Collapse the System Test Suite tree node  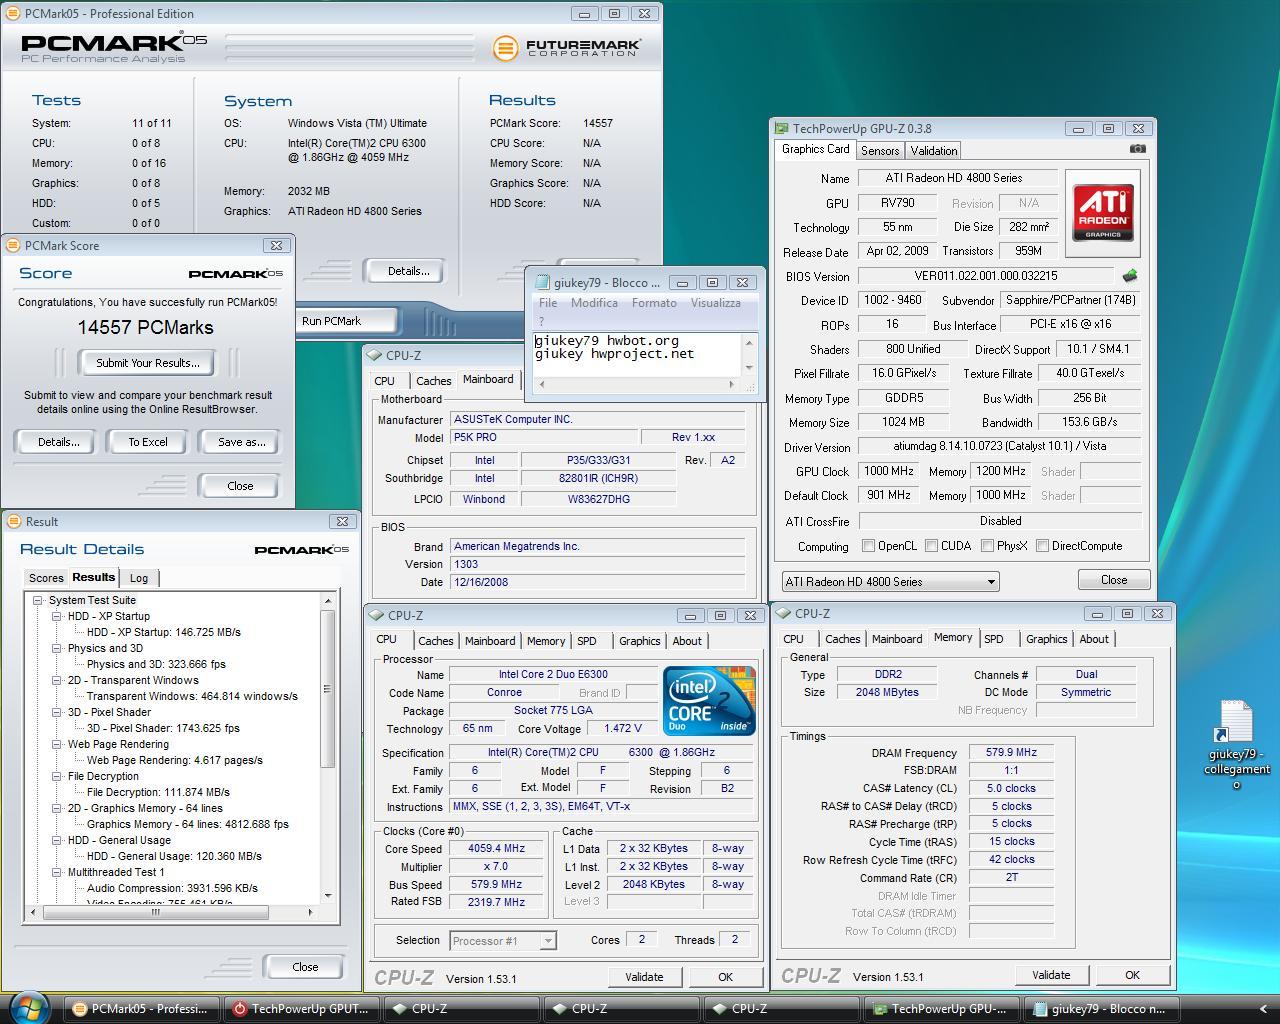pos(38,600)
